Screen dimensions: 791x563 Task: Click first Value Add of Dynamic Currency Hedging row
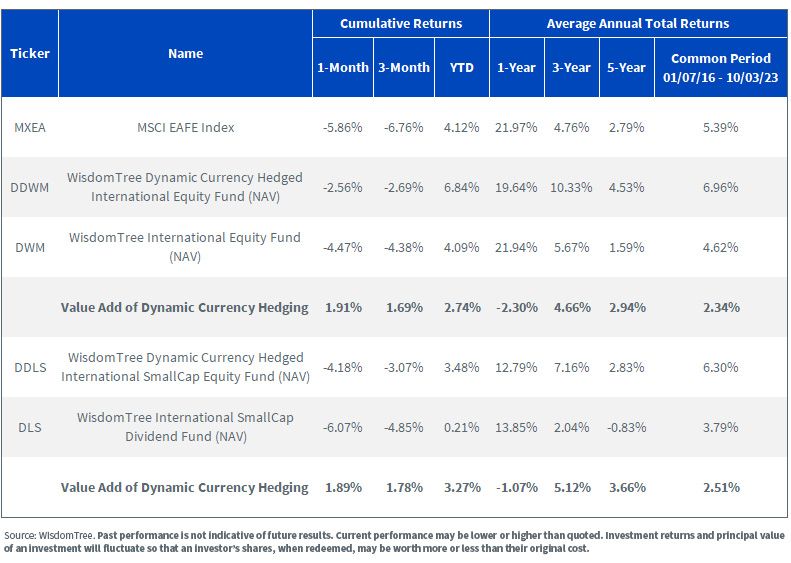tap(395, 307)
